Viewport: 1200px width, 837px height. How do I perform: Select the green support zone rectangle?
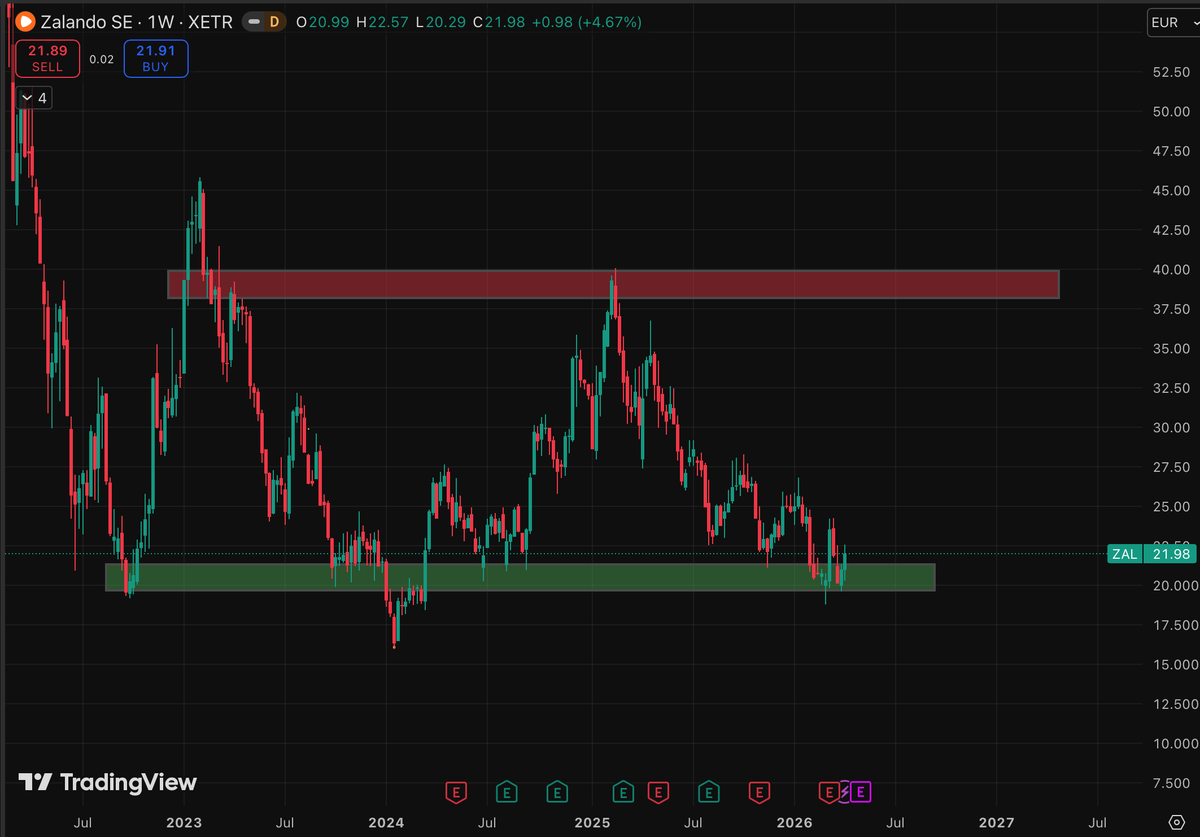tap(520, 577)
